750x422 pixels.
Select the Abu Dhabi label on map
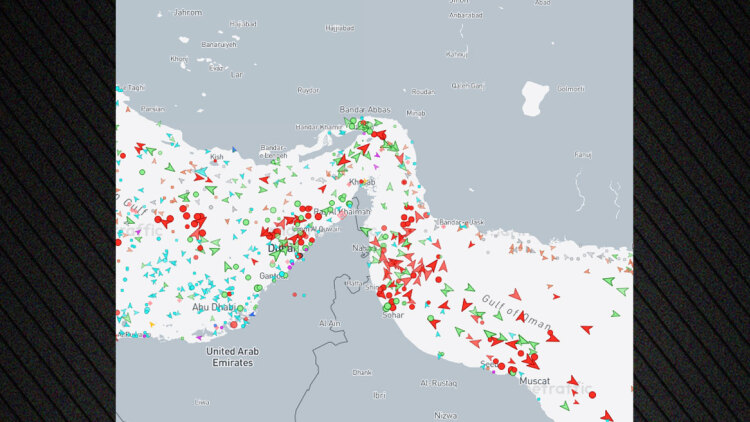(213, 307)
